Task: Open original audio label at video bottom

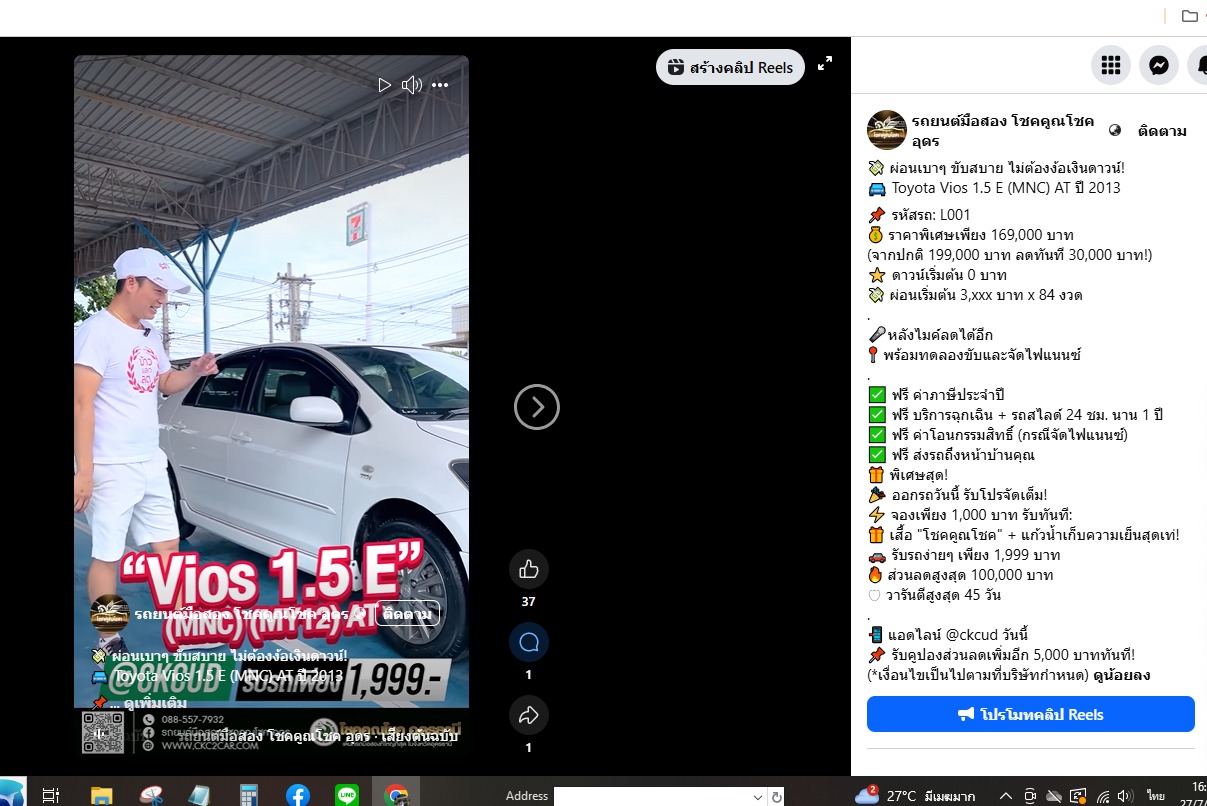Action: point(318,736)
